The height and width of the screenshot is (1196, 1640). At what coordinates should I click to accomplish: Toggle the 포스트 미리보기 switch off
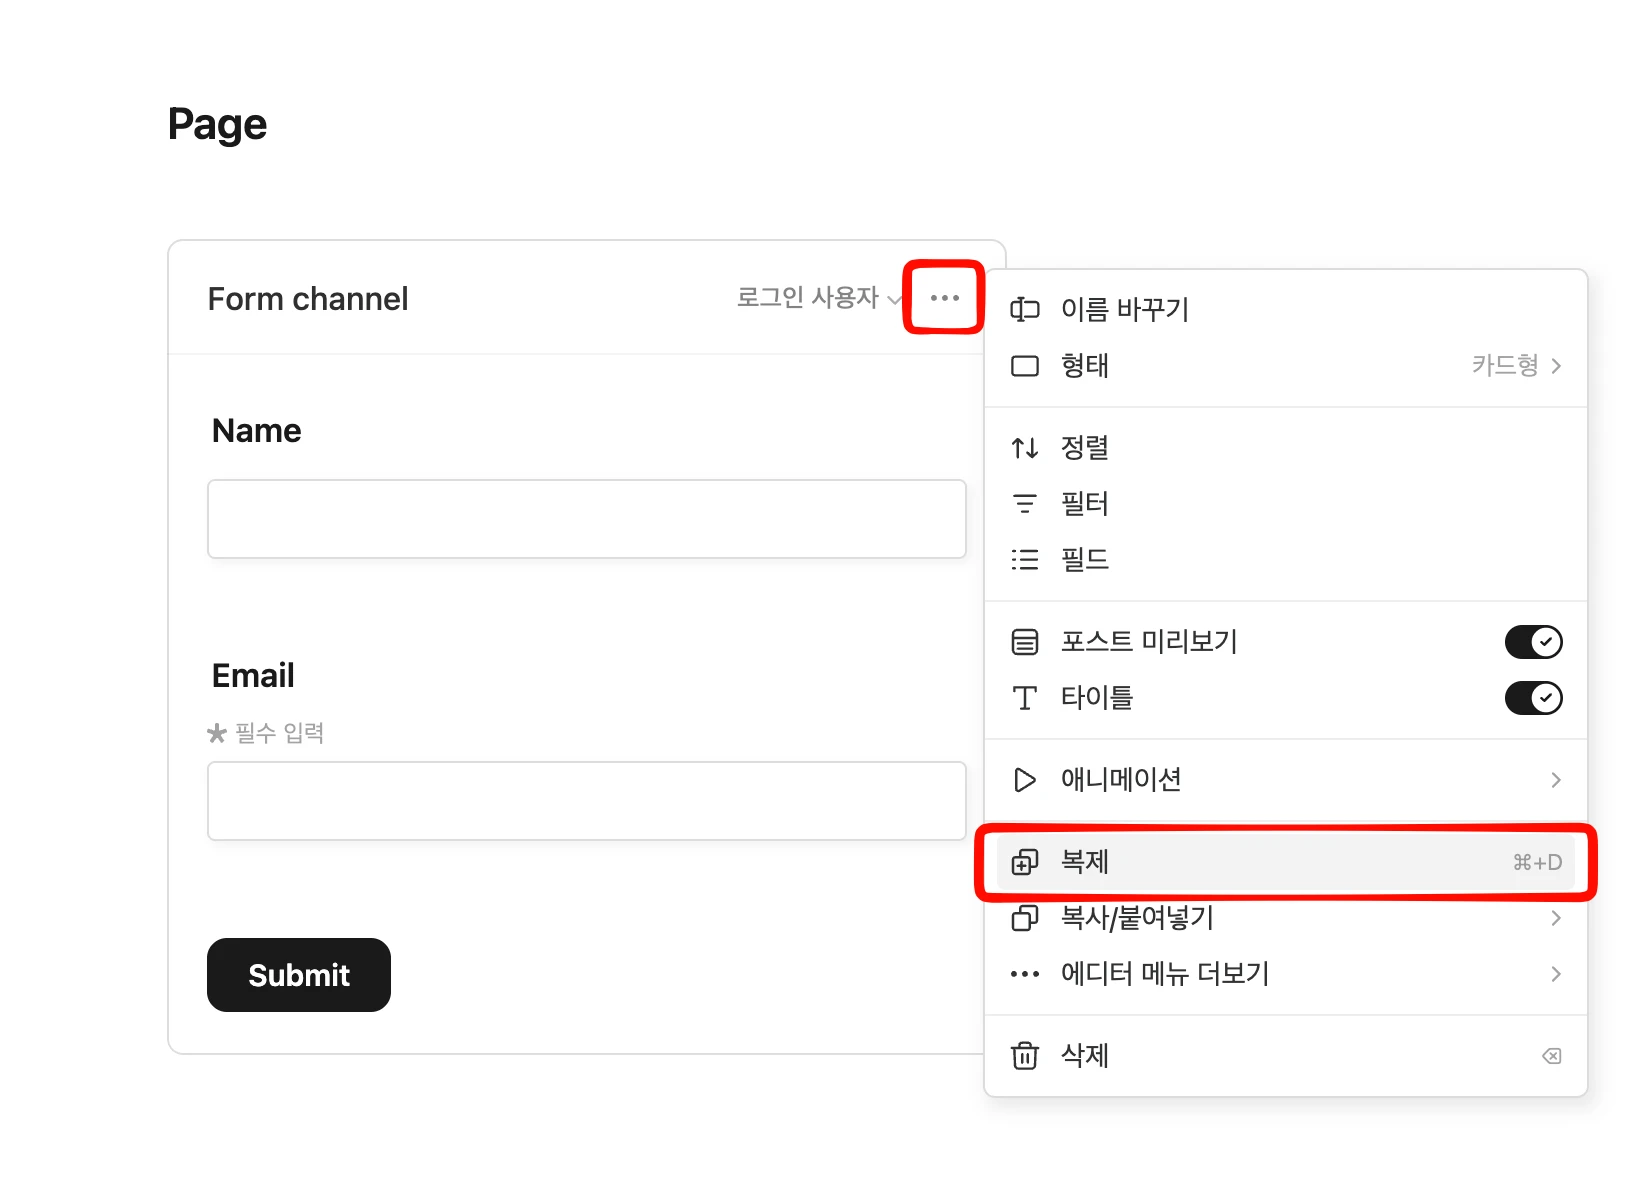(x=1533, y=642)
